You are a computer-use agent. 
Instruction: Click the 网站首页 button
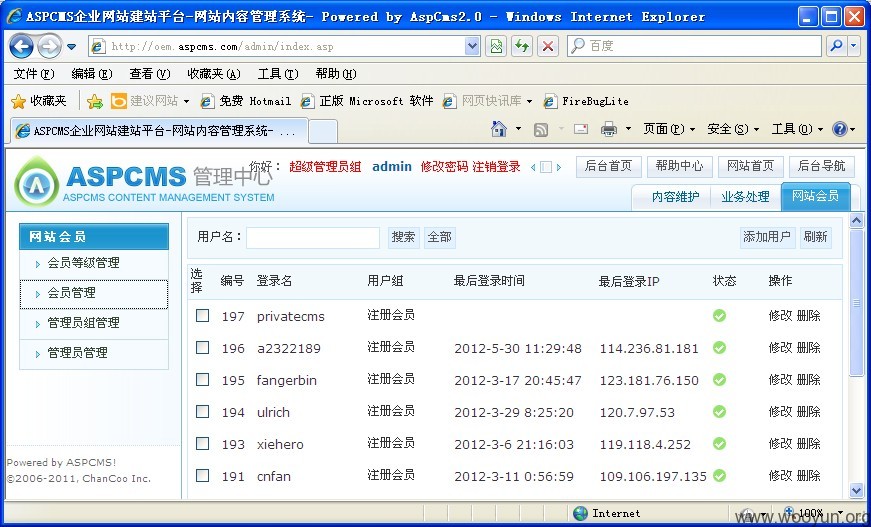pyautogui.click(x=750, y=166)
